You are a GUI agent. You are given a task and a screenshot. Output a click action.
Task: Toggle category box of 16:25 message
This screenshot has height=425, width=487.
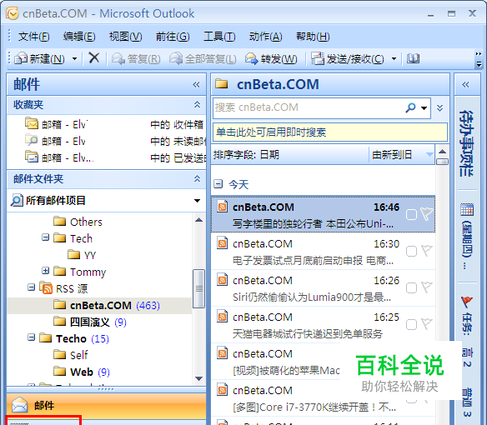[x=411, y=325]
